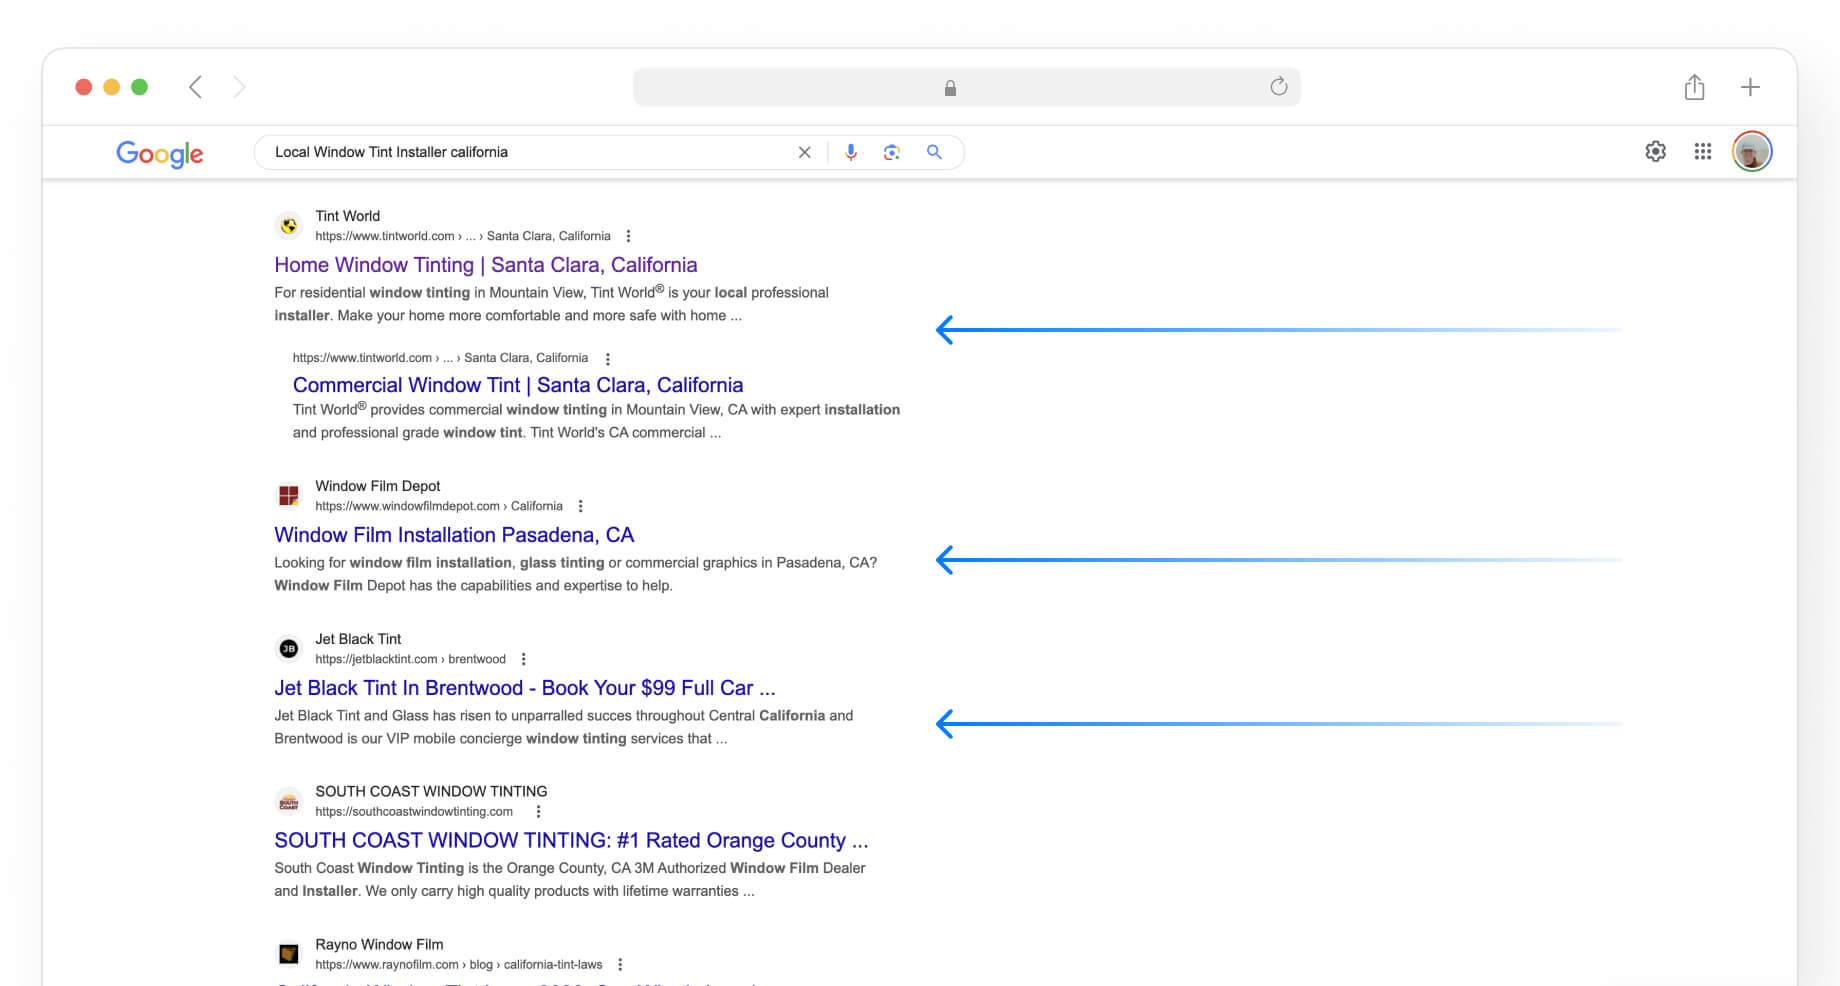Click the Window Film Depot favicon
The image size is (1840, 986).
click(289, 496)
